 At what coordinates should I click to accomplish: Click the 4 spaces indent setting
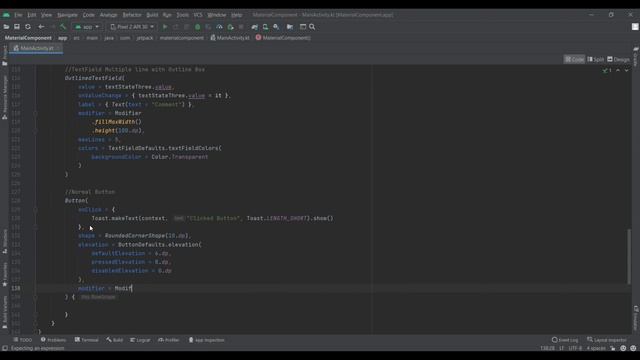pyautogui.click(x=596, y=348)
